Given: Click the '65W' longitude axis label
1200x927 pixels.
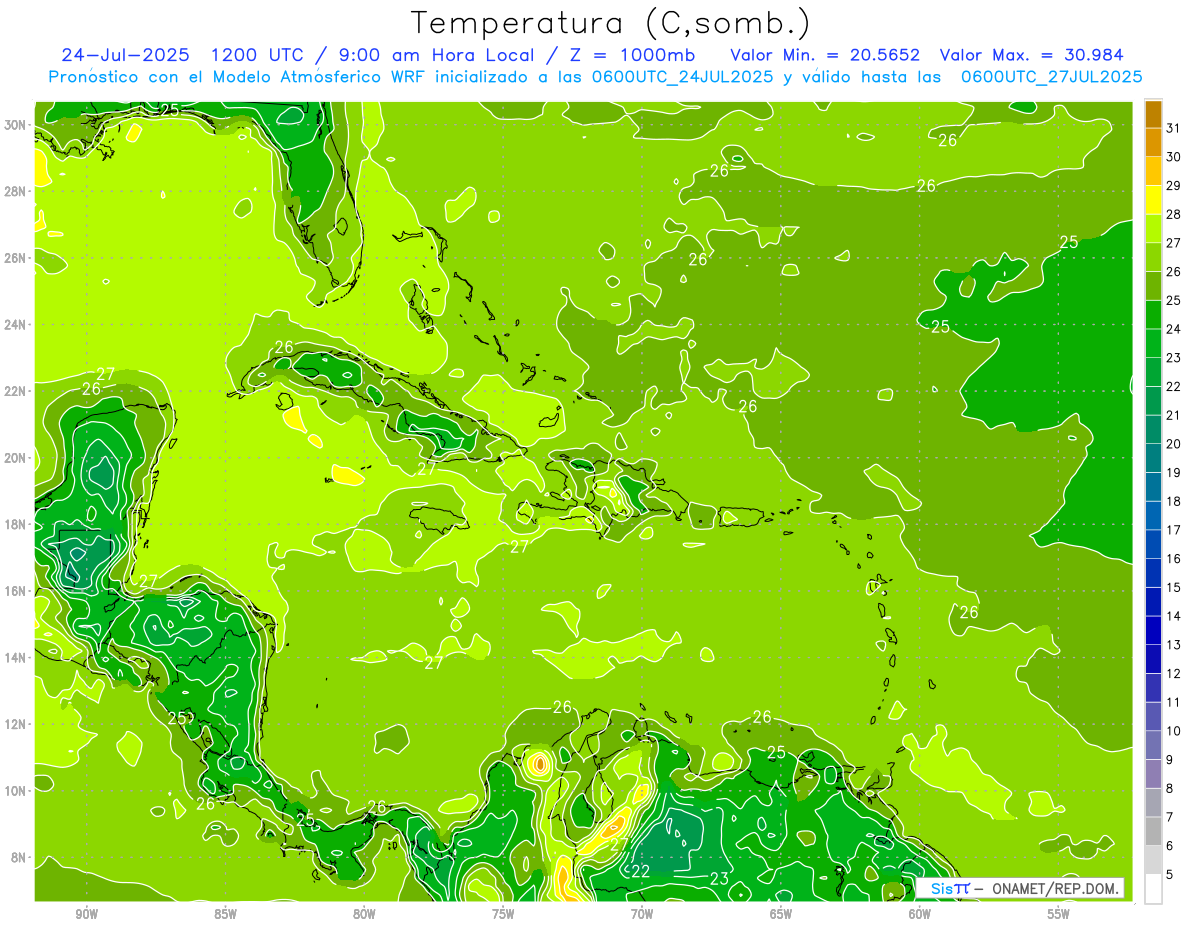Looking at the screenshot, I should (781, 914).
